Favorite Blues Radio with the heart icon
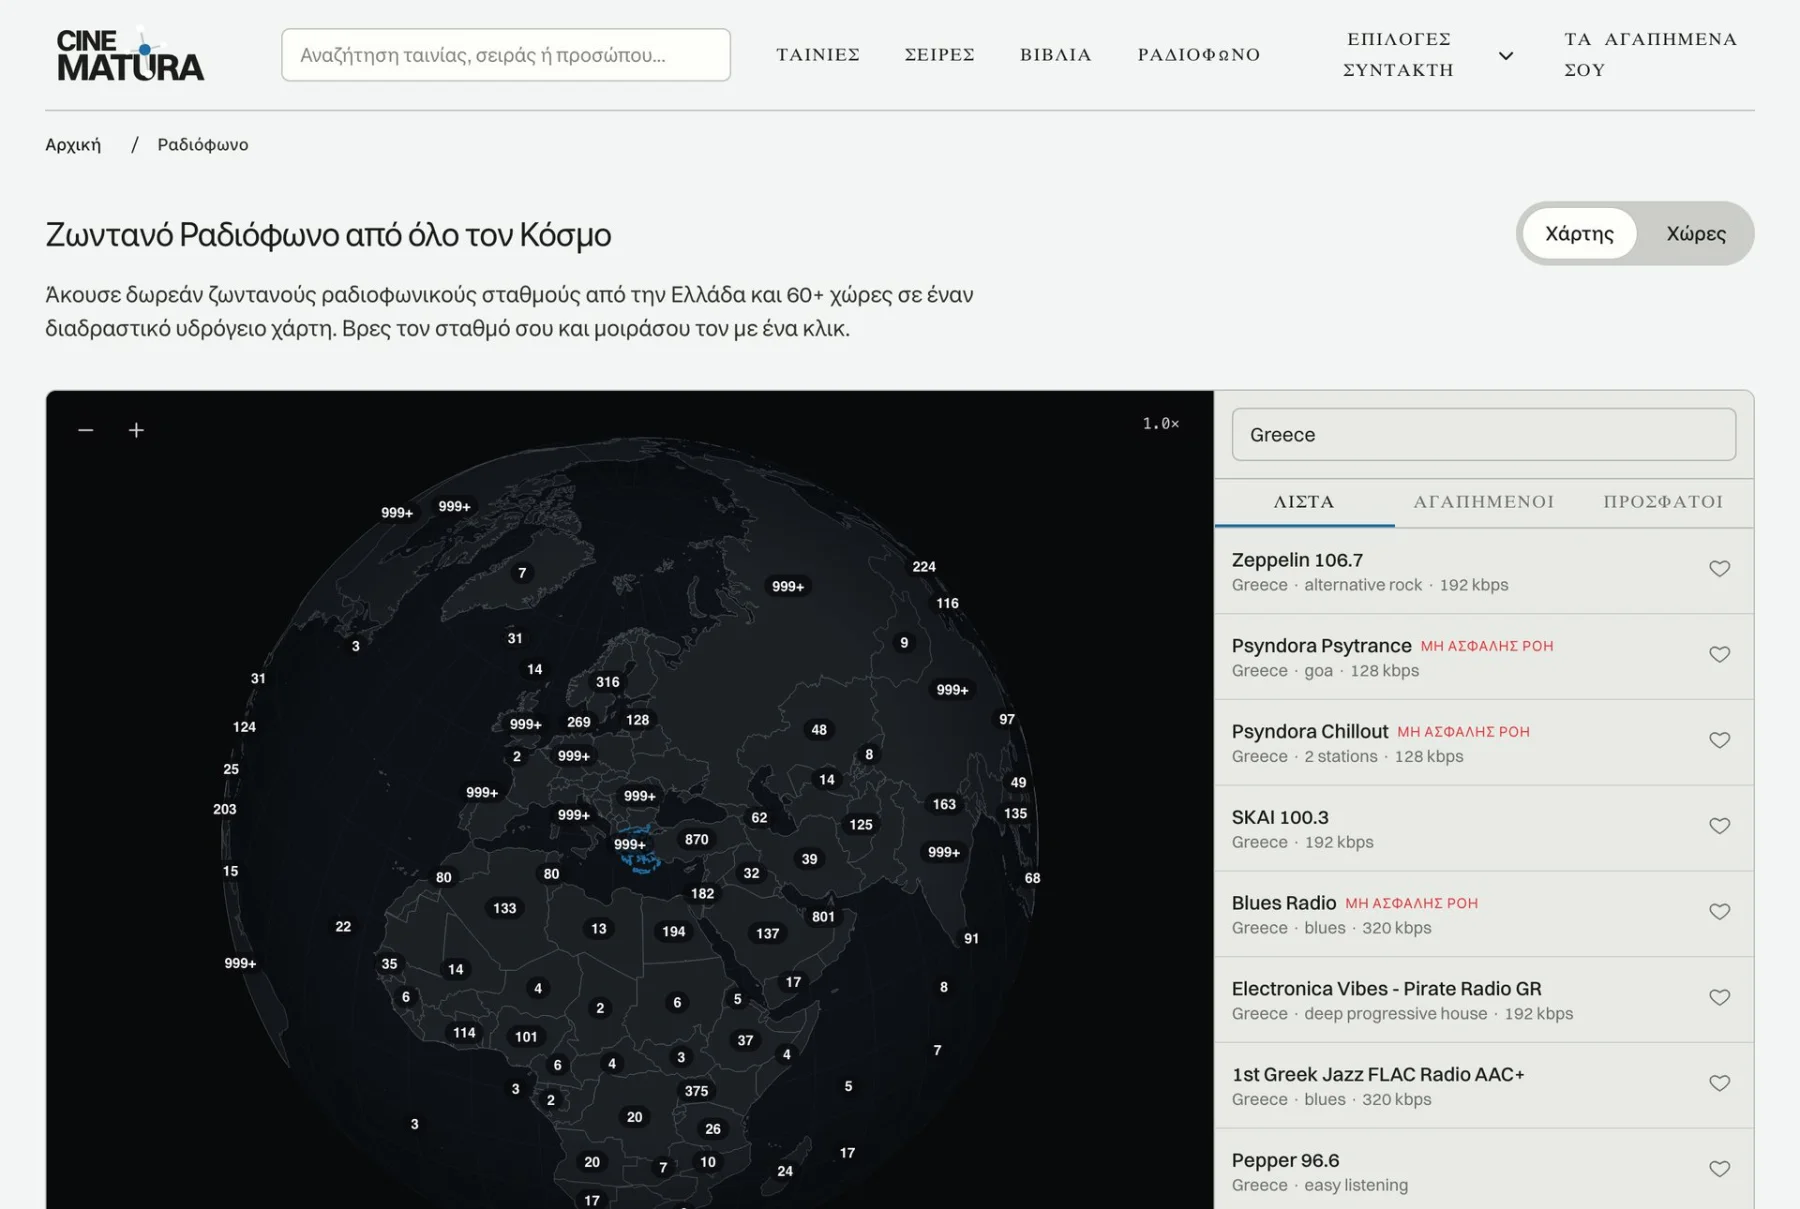1800x1209 pixels. pyautogui.click(x=1719, y=912)
